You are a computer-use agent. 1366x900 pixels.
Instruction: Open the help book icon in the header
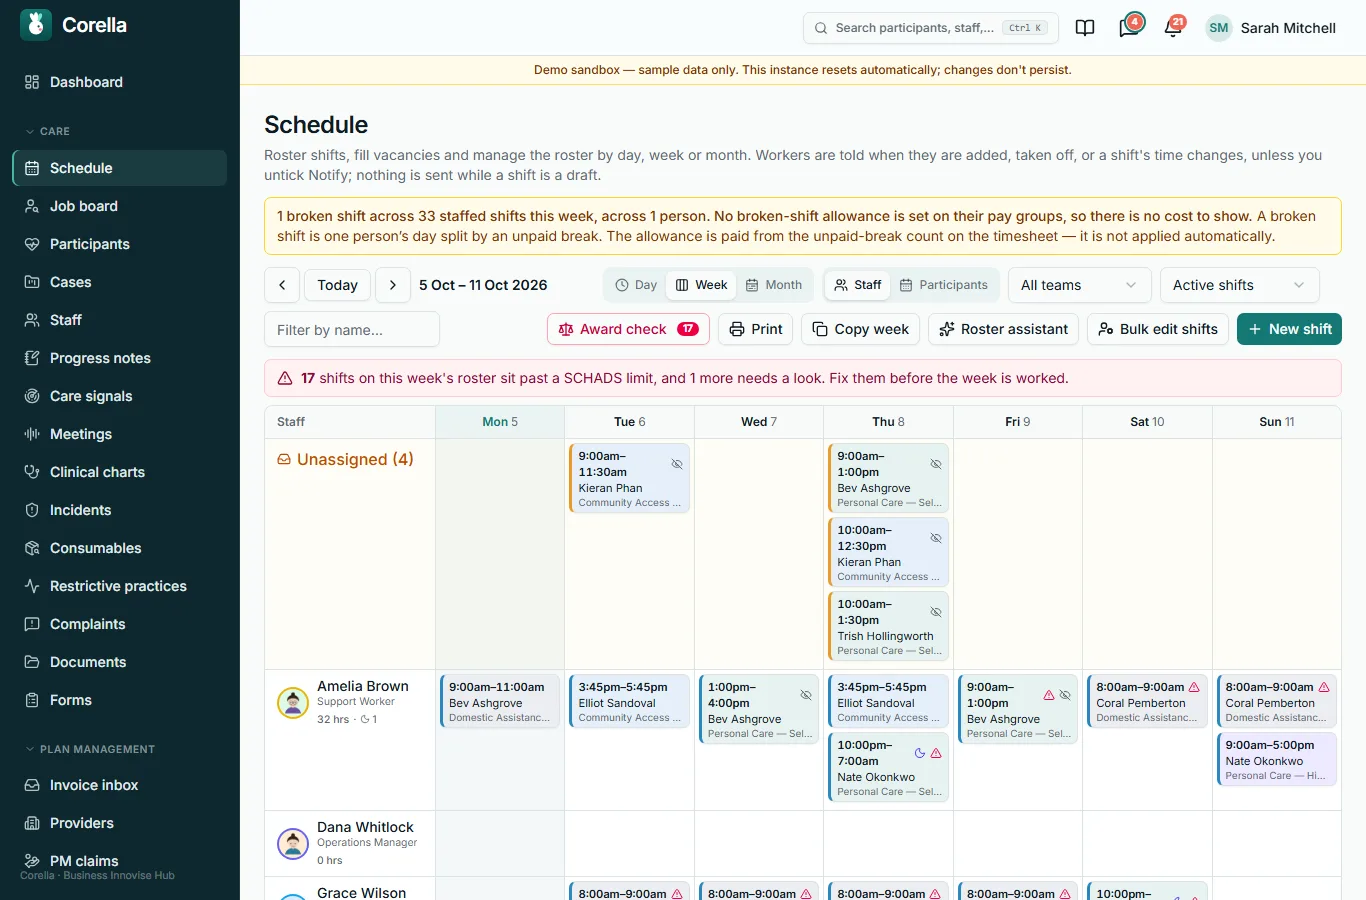click(x=1085, y=28)
